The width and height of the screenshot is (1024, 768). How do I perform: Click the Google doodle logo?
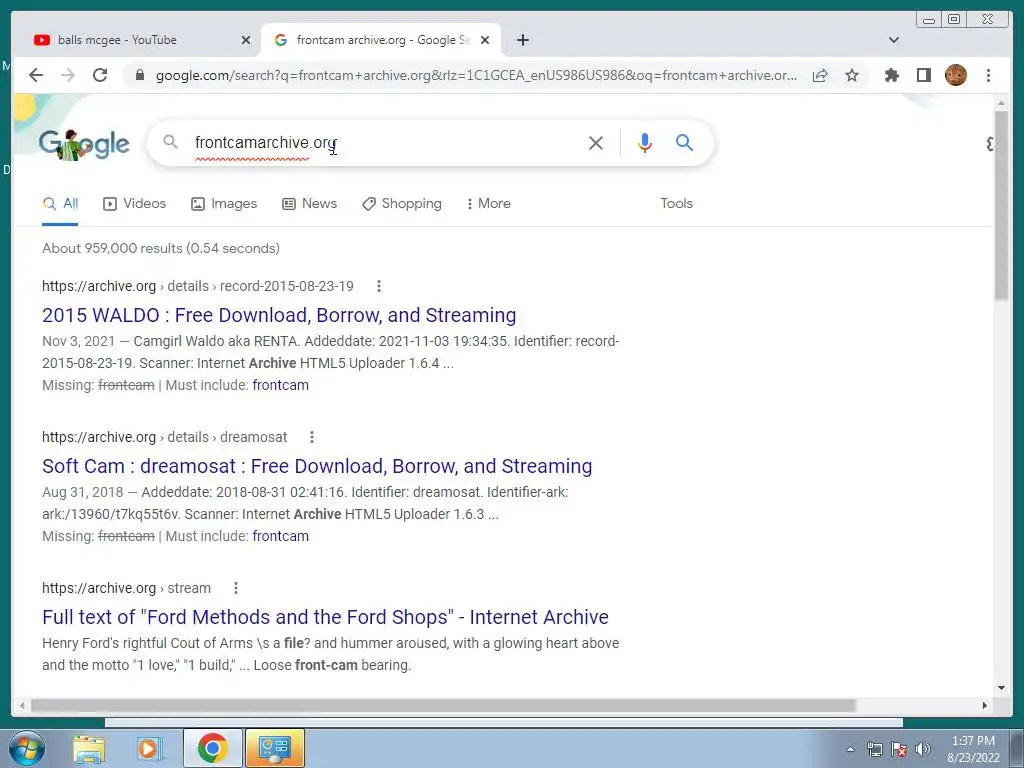(84, 144)
